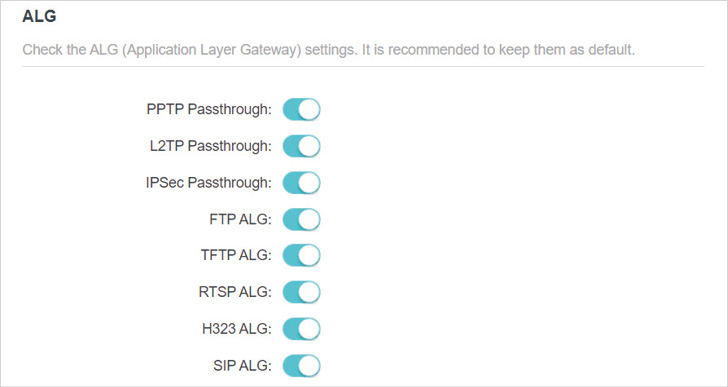Click the PPTP Passthrough label text
The height and width of the screenshot is (387, 728).
tap(209, 110)
